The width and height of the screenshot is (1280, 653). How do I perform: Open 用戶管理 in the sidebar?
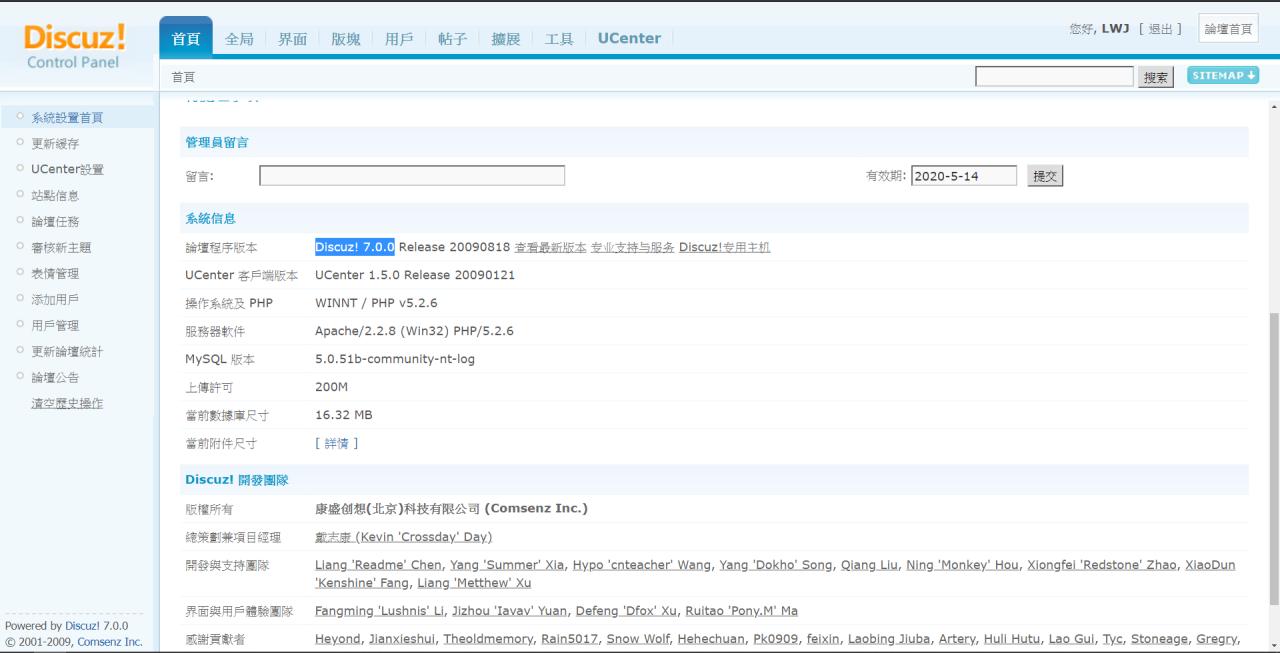55,326
